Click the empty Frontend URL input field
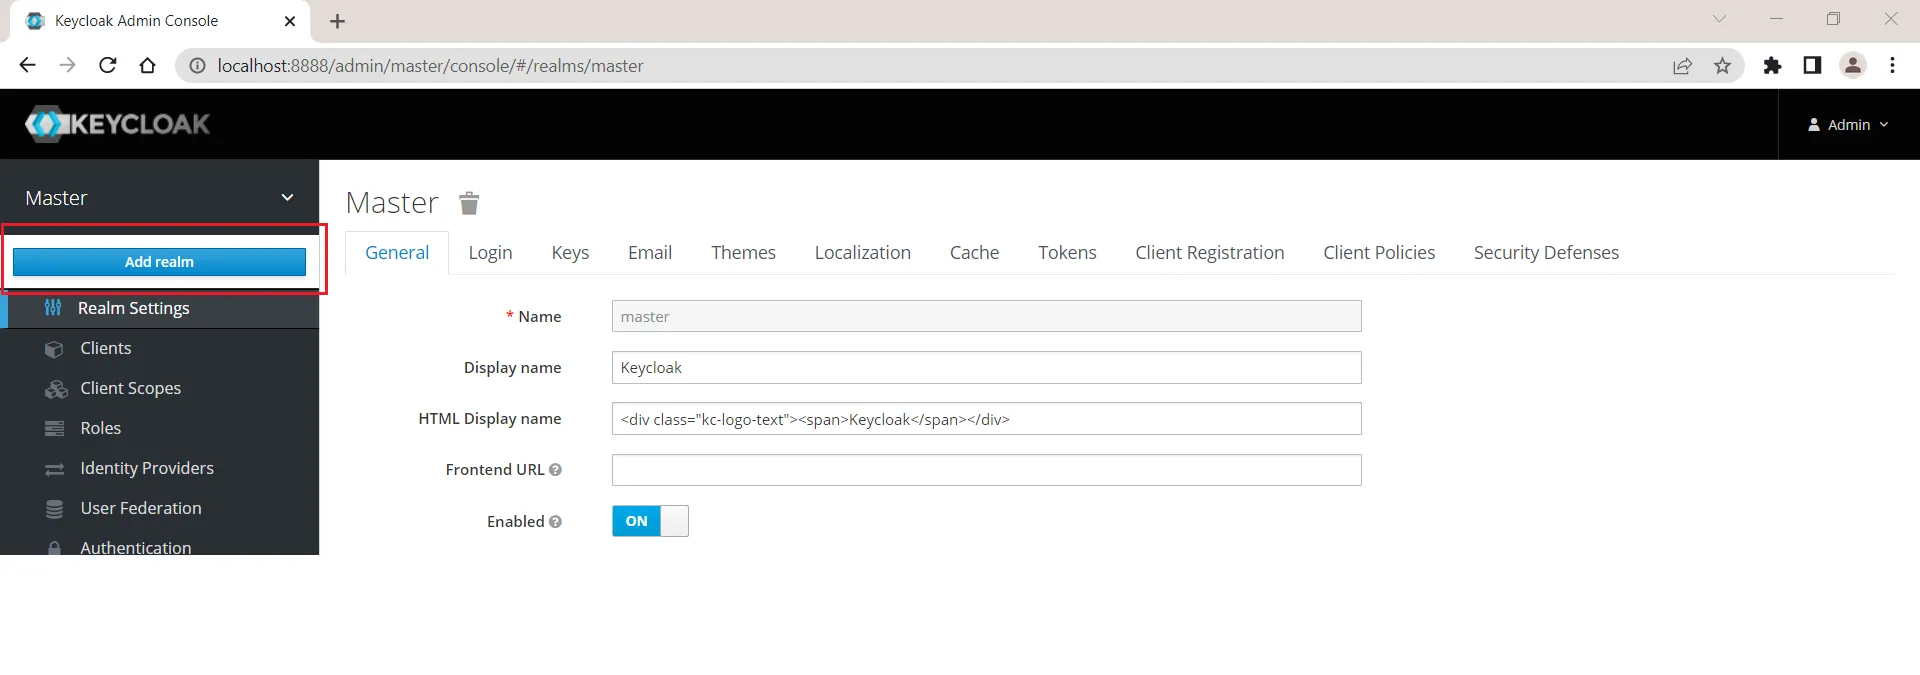 [986, 470]
